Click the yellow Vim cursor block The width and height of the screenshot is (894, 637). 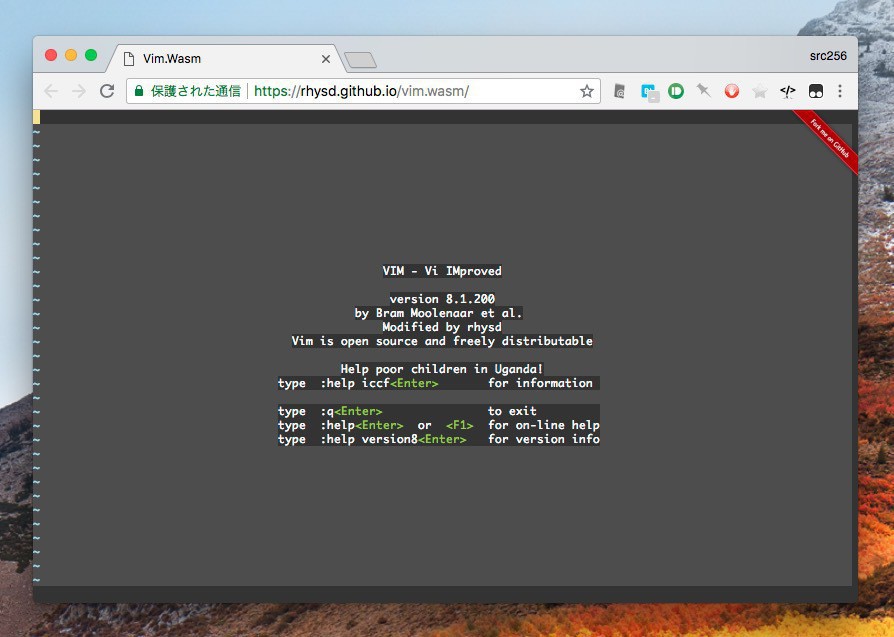click(36, 117)
